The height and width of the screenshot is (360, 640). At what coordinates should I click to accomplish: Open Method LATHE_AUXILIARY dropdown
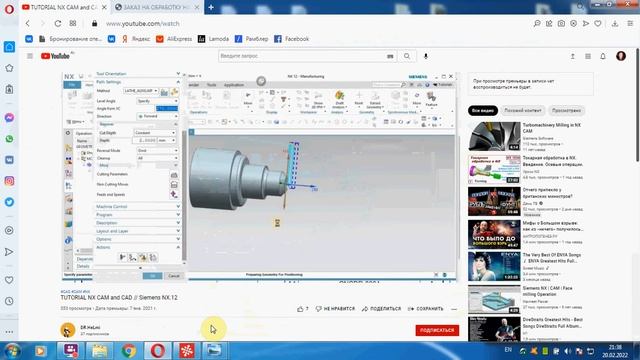[x=141, y=91]
